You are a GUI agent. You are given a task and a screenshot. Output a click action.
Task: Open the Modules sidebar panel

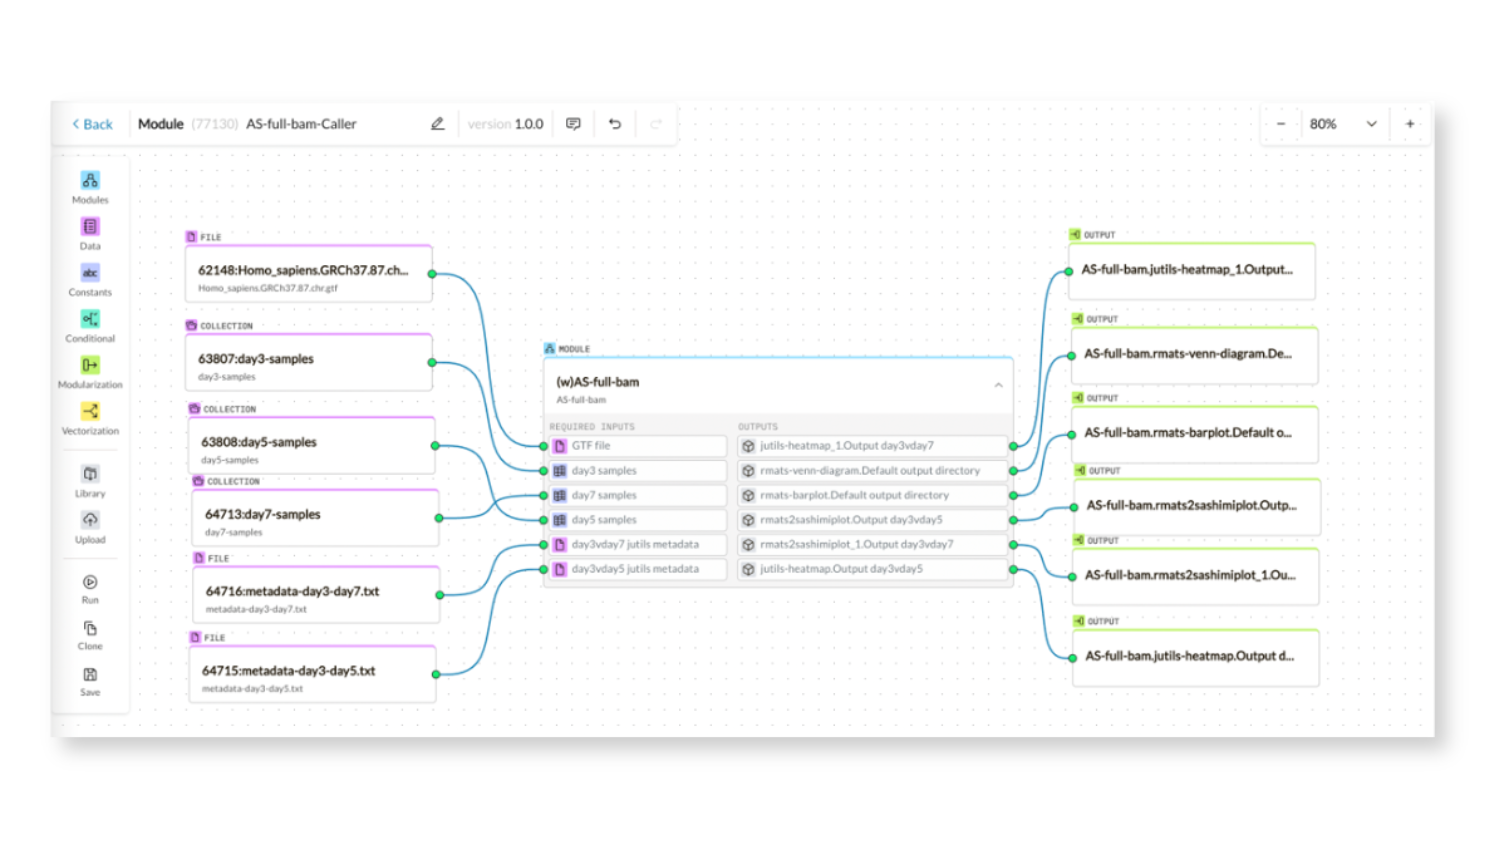coord(90,187)
